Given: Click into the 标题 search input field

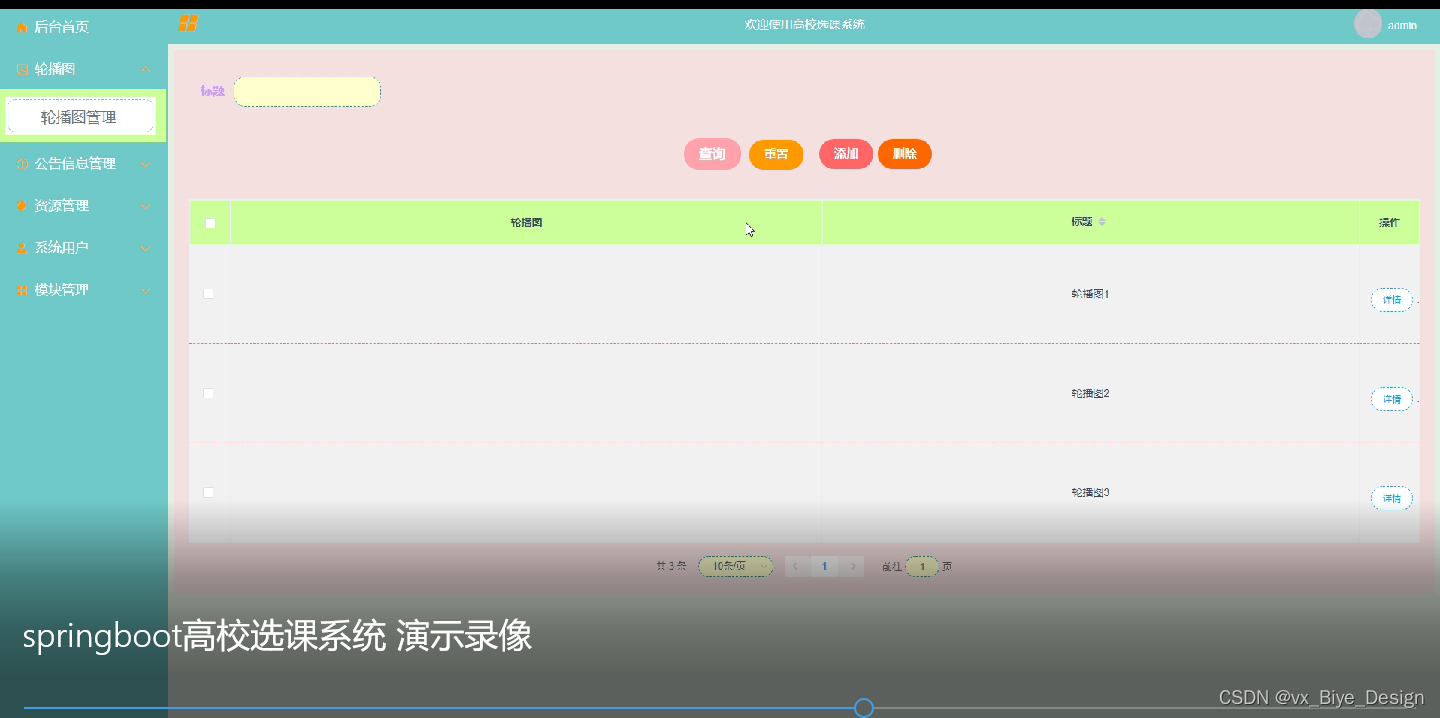Looking at the screenshot, I should tap(307, 92).
